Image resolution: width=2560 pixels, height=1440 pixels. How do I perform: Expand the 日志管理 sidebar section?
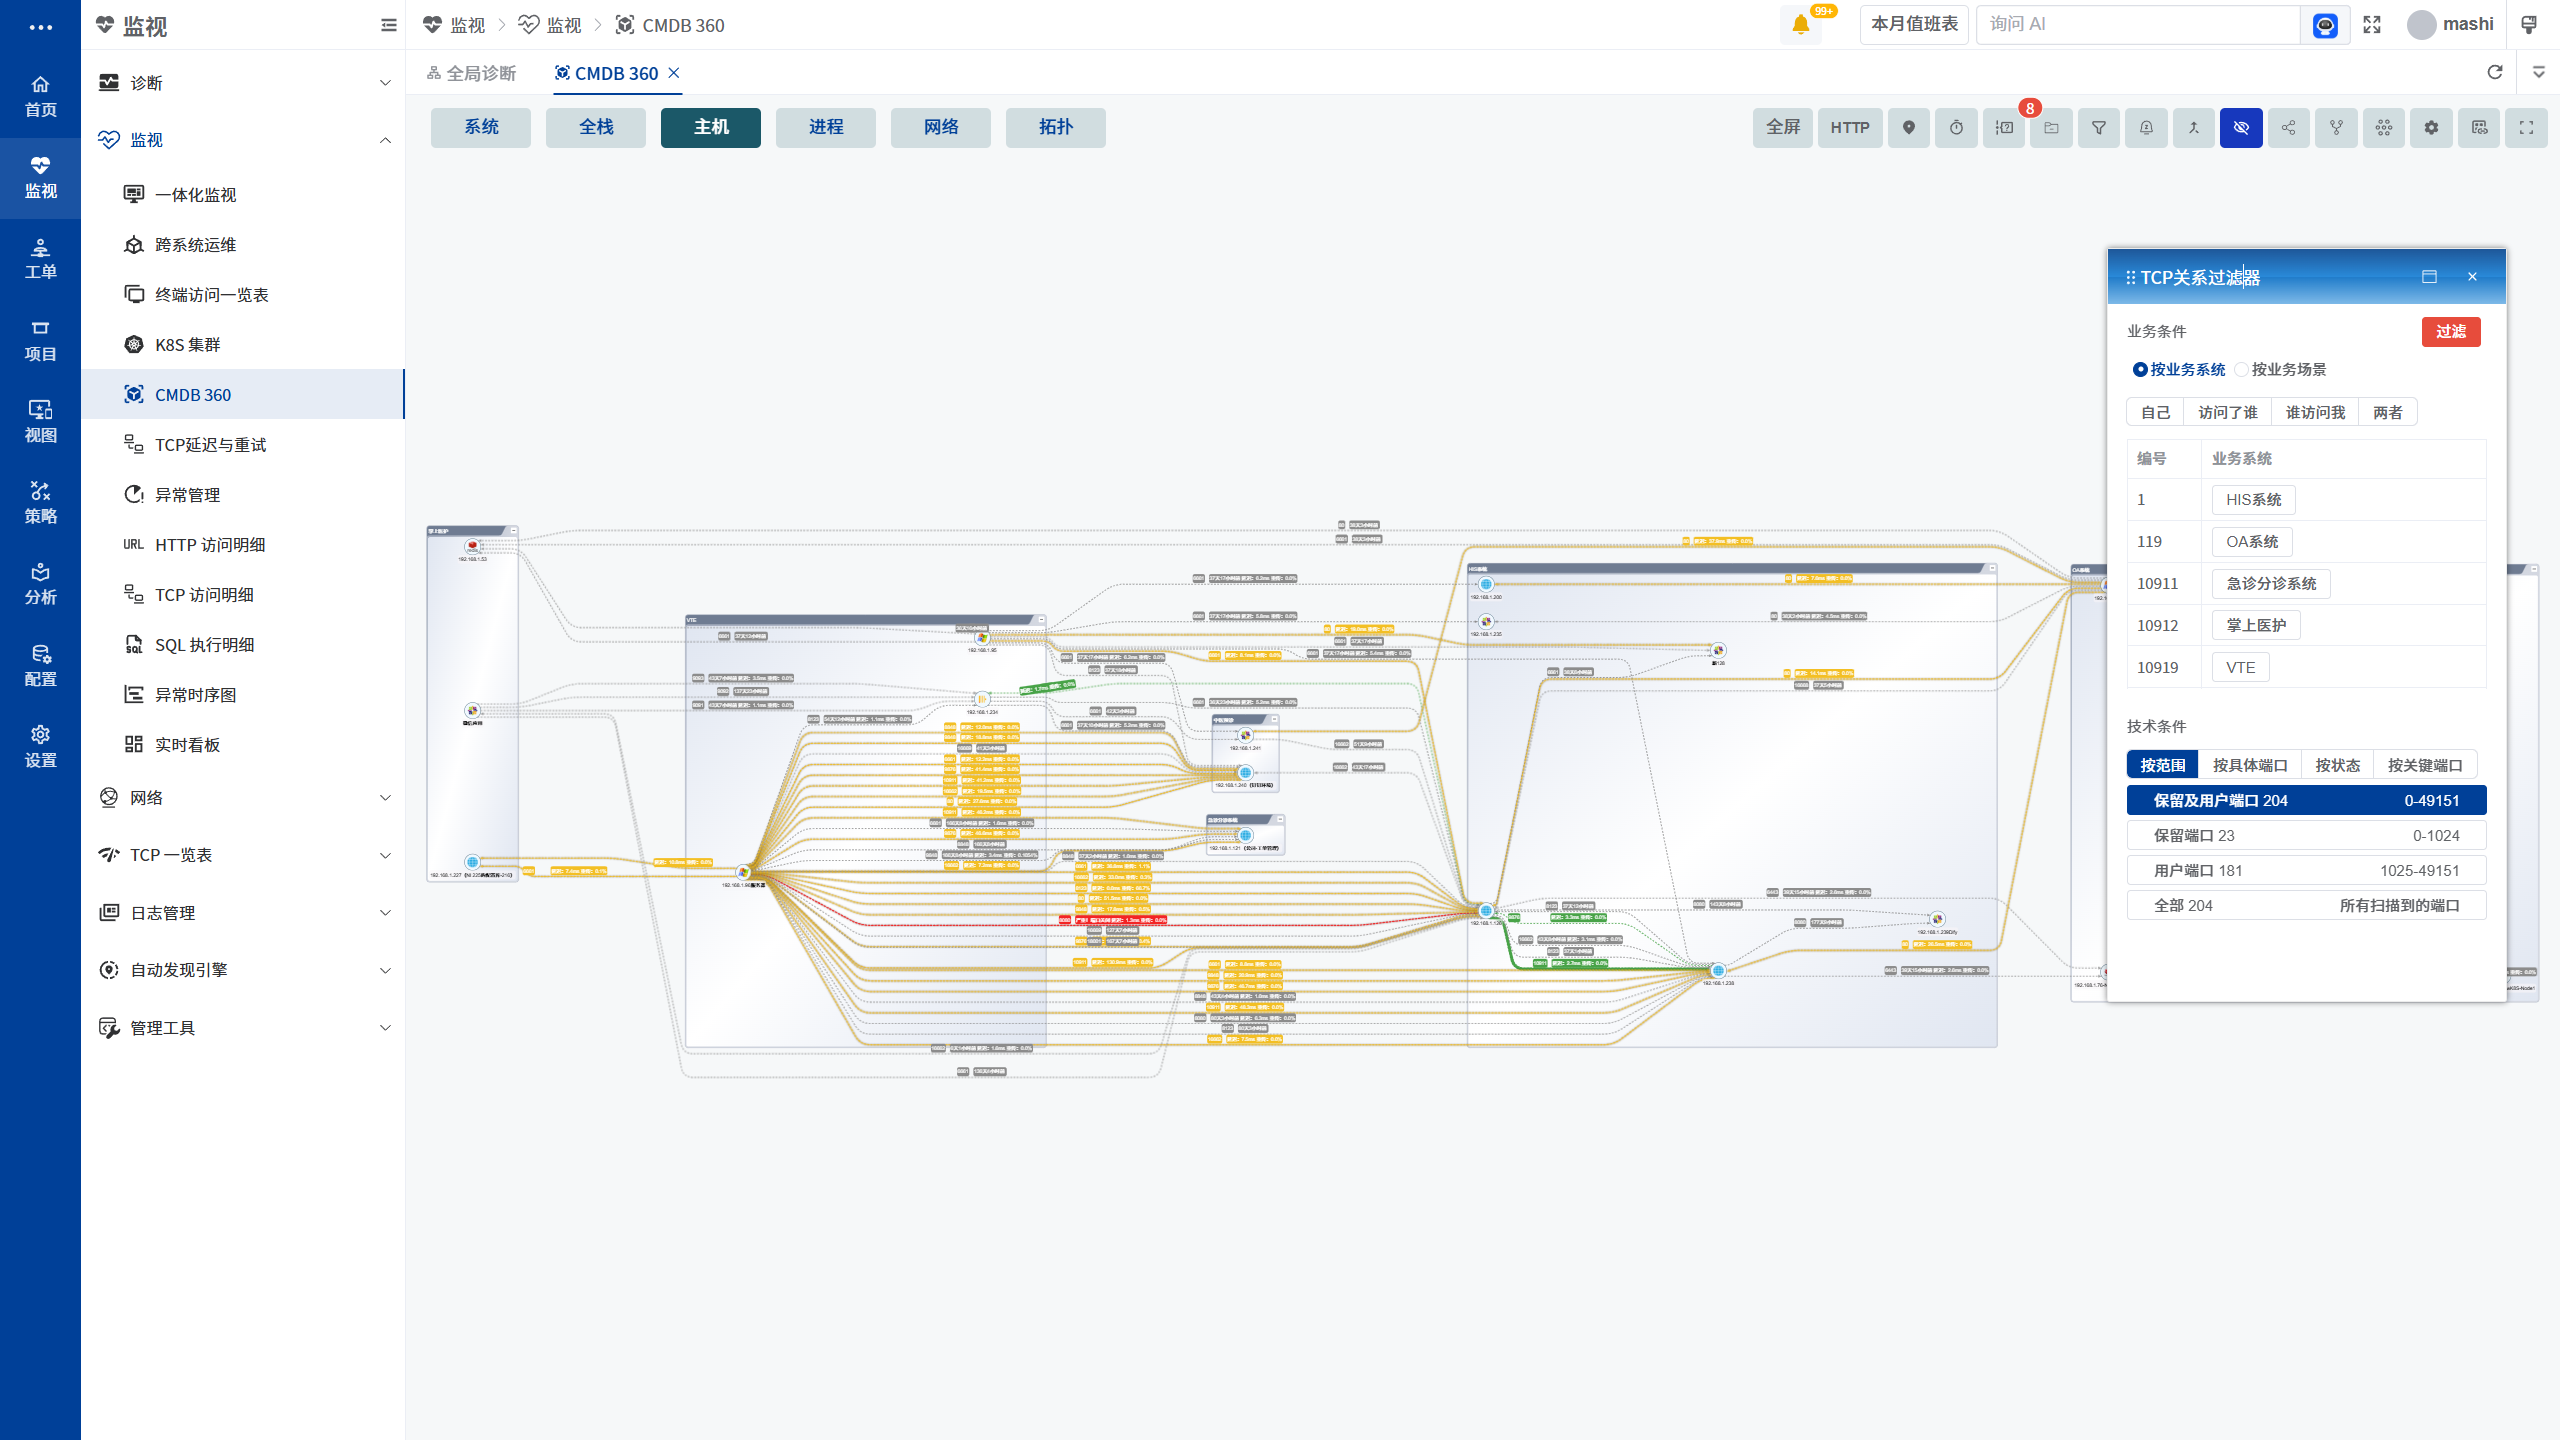[x=243, y=913]
